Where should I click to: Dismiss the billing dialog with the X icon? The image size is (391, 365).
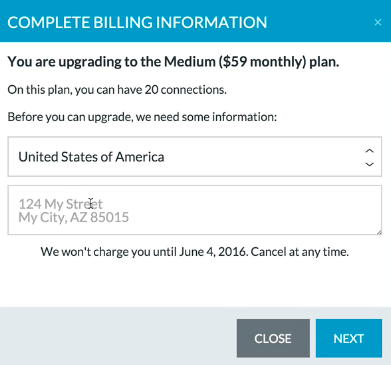(378, 22)
